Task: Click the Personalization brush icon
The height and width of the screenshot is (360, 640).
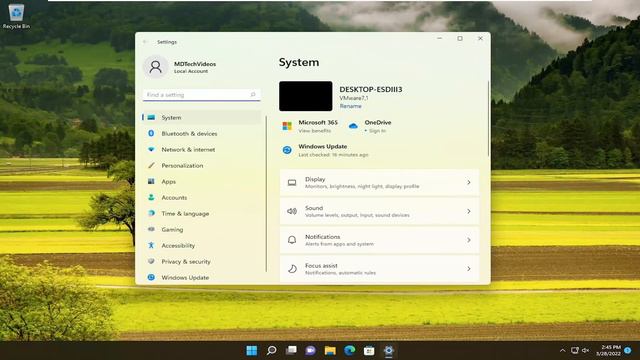Action: (151, 165)
